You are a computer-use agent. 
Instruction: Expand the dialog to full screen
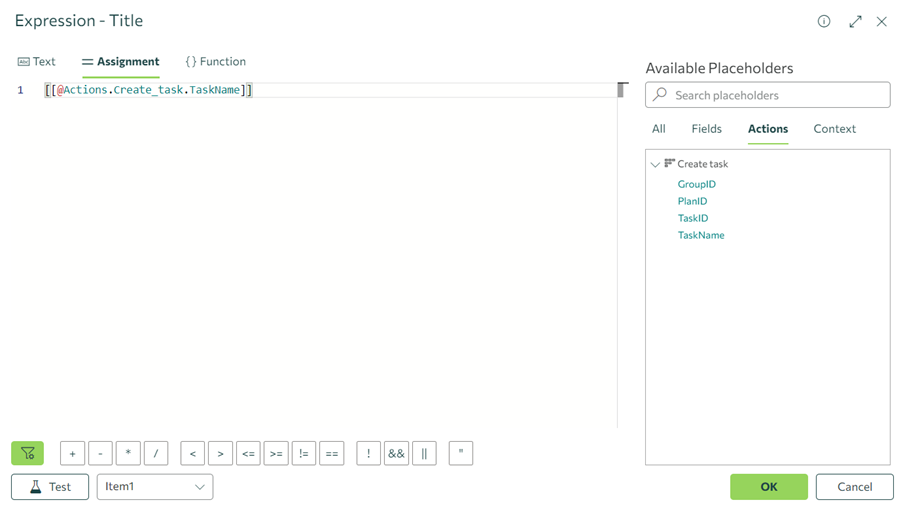point(855,21)
